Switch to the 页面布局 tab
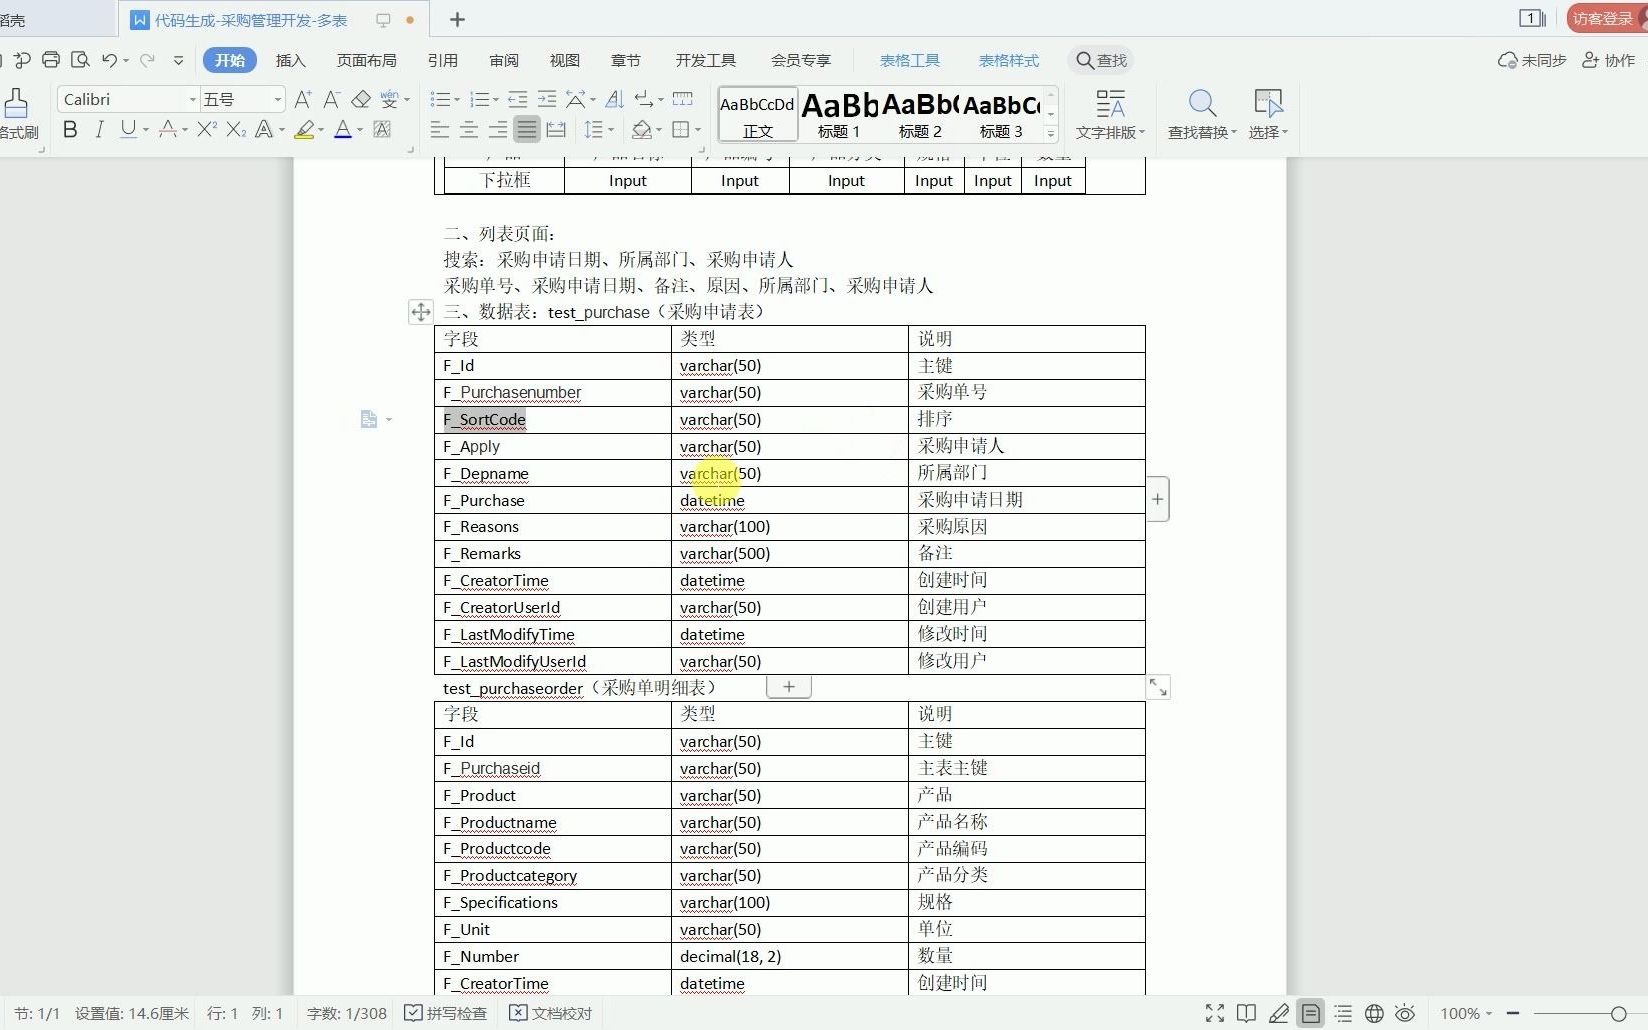 [367, 60]
